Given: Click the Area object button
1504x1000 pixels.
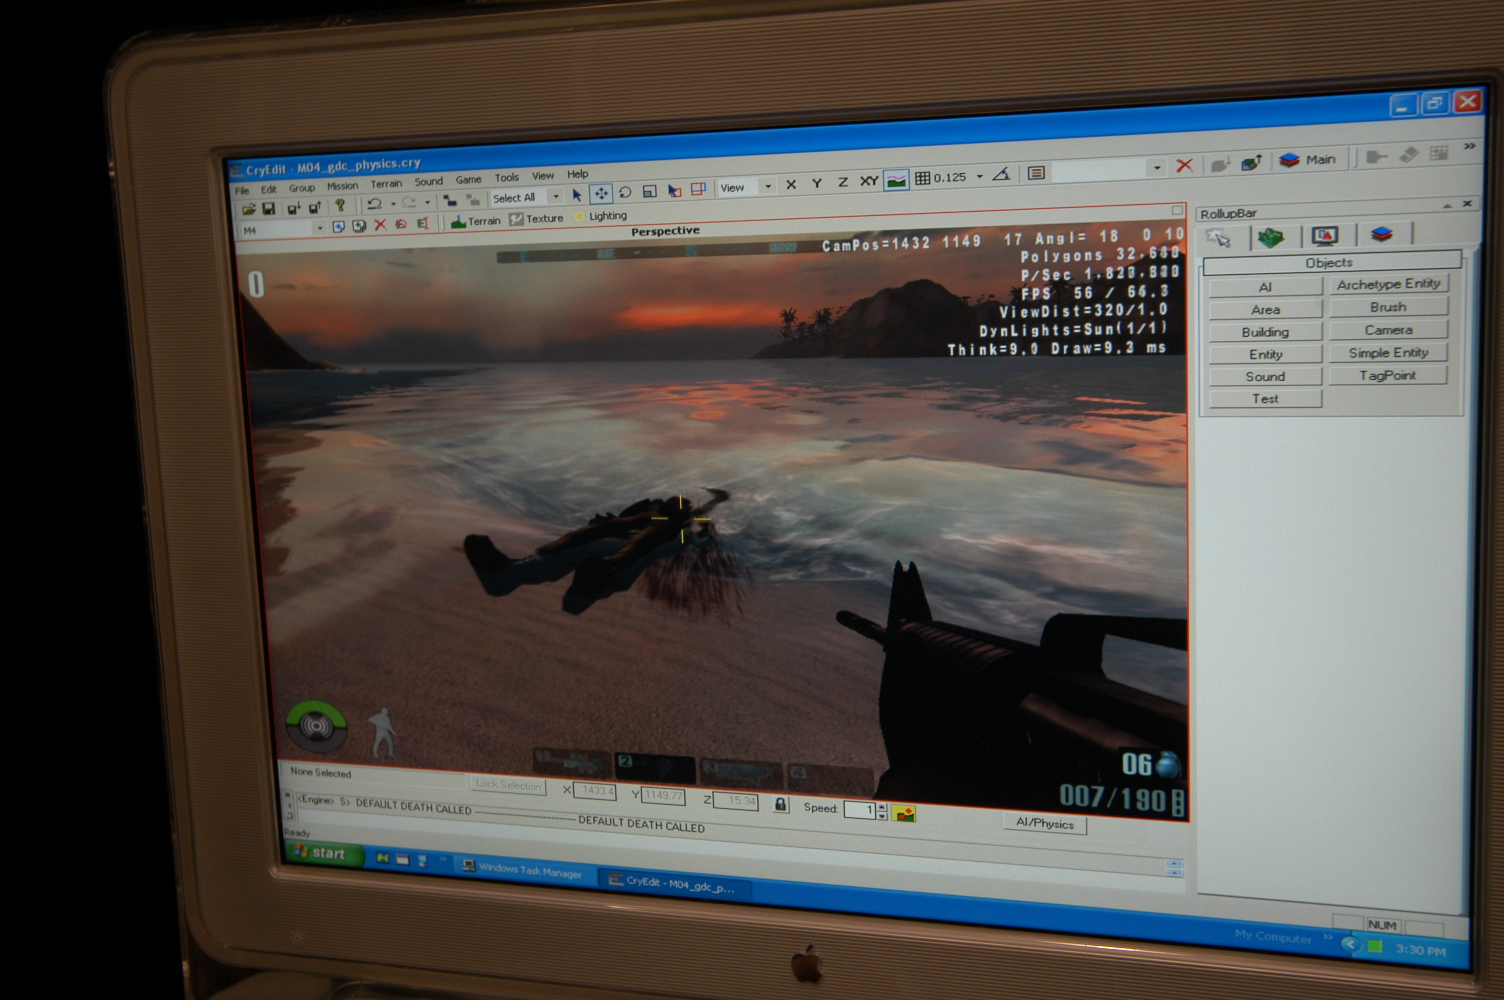Looking at the screenshot, I should [1265, 310].
